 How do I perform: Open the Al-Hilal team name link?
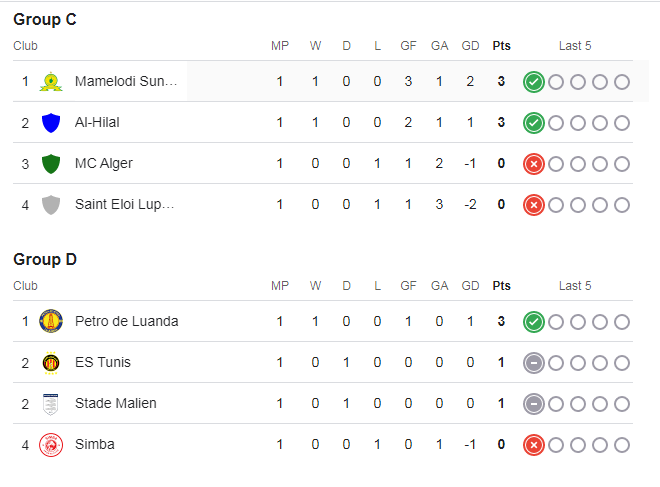pos(97,122)
